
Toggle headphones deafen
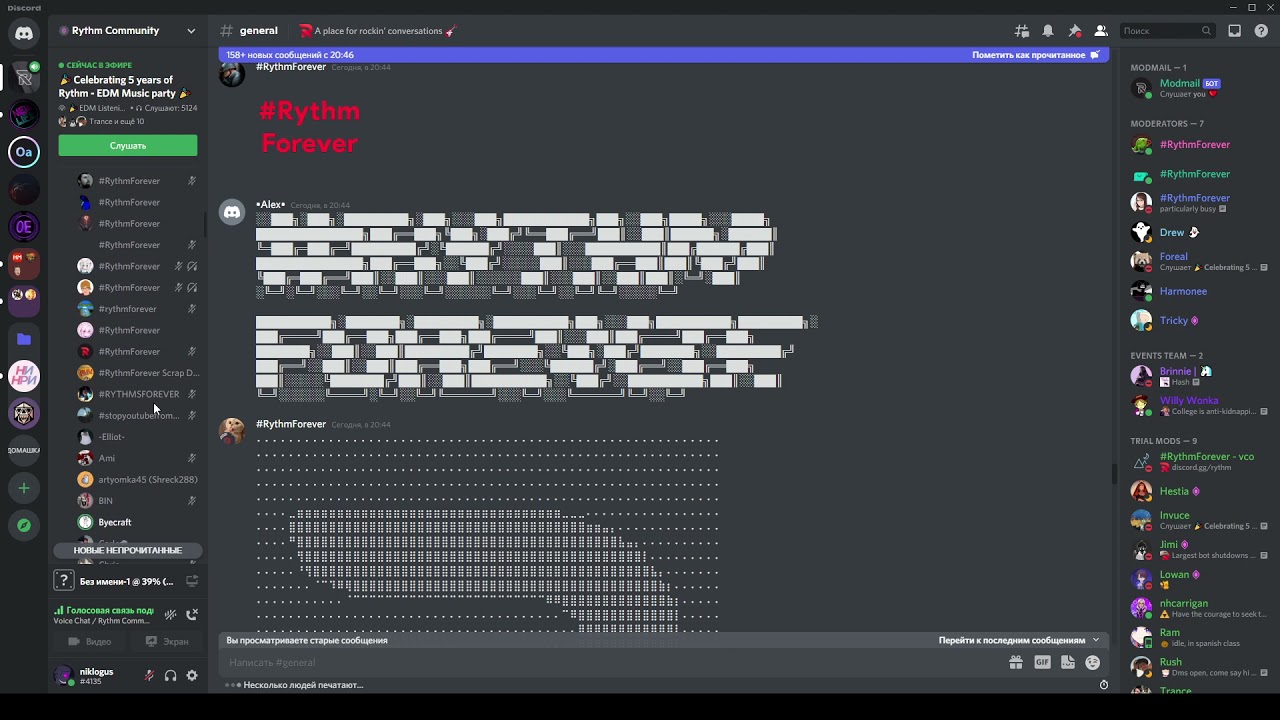click(170, 676)
